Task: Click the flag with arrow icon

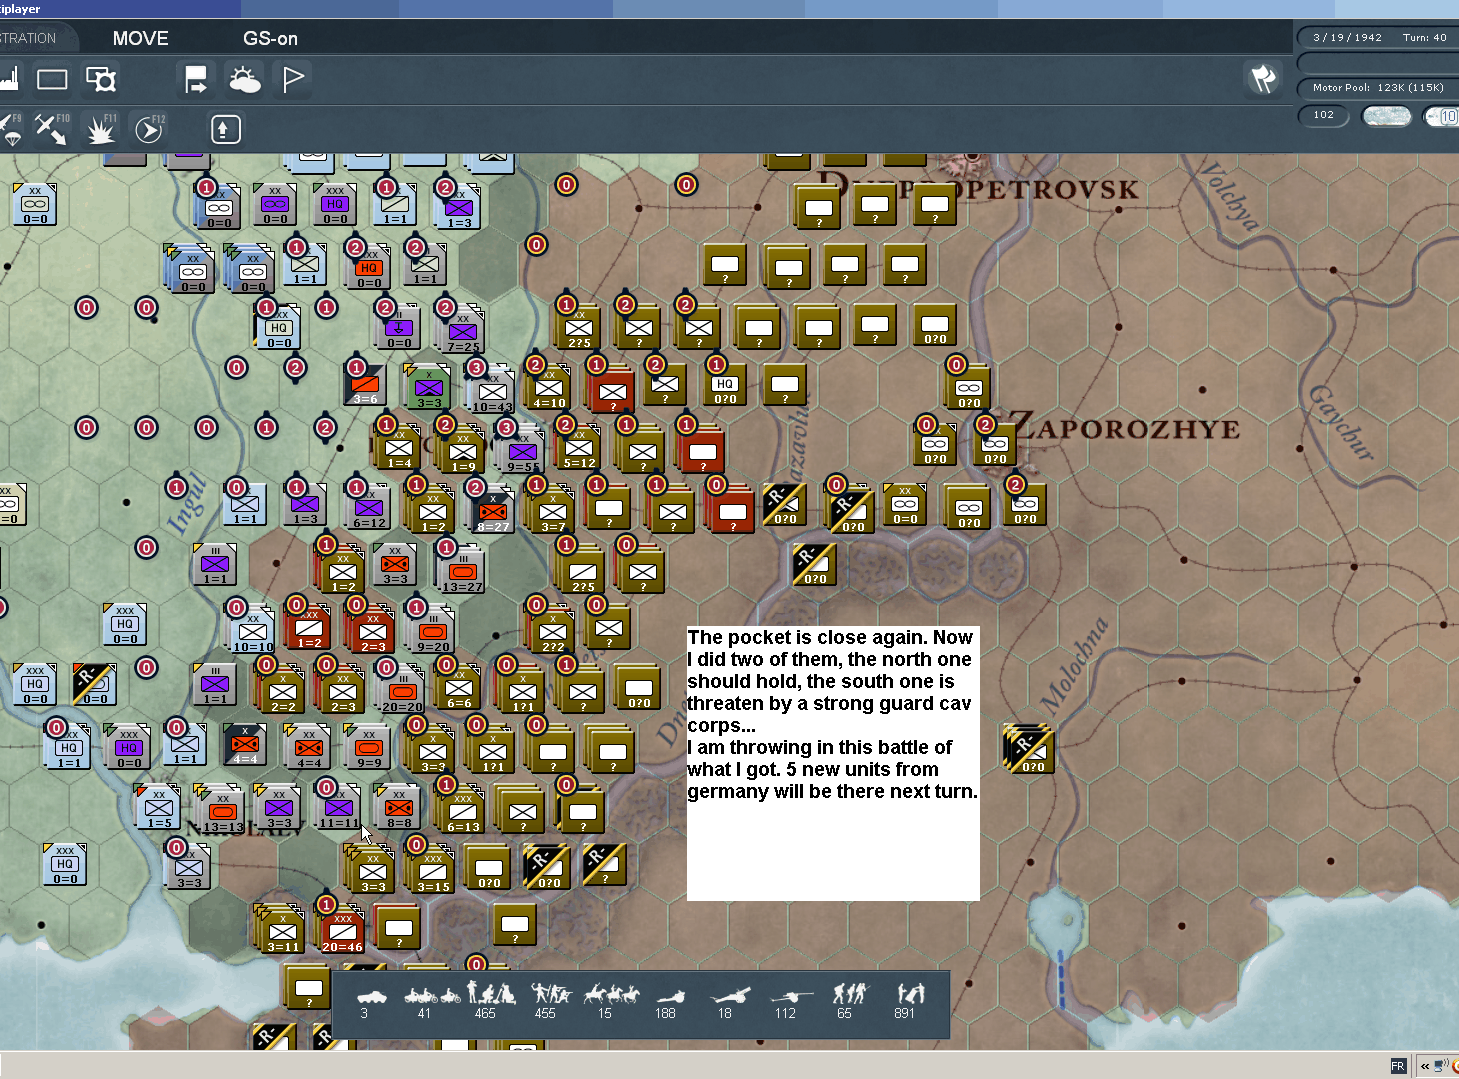Action: tap(196, 79)
